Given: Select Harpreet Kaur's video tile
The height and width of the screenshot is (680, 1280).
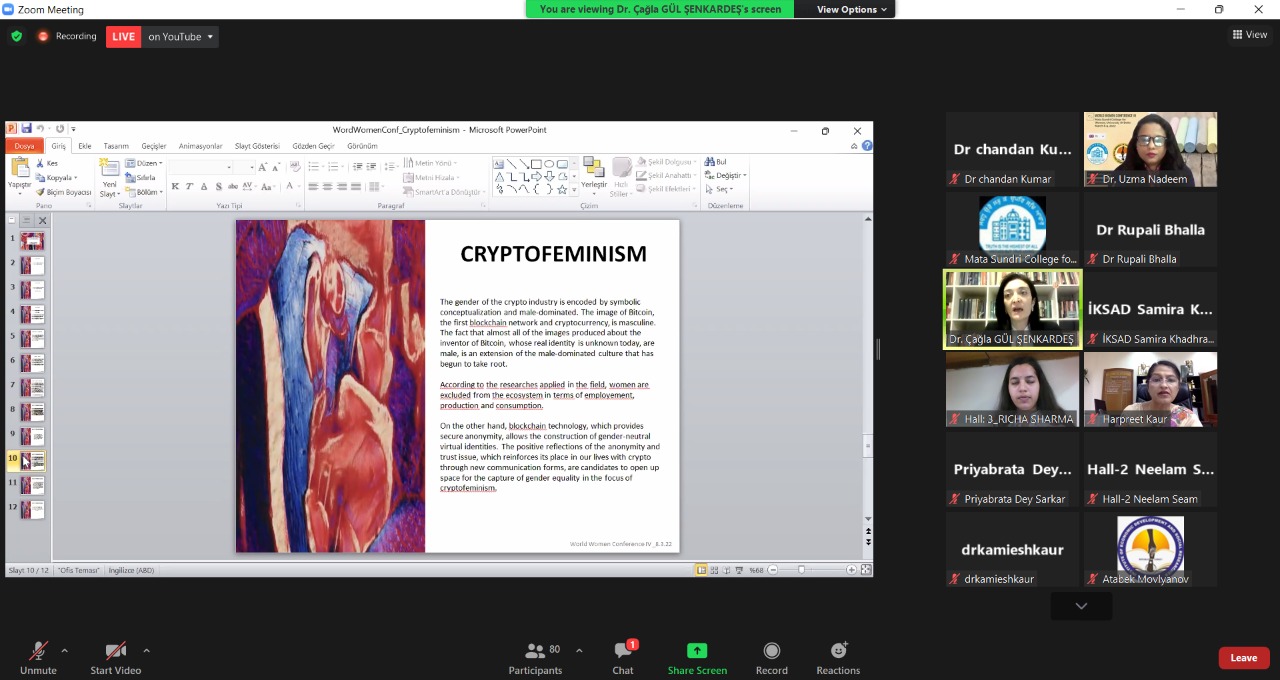Looking at the screenshot, I should (x=1150, y=389).
